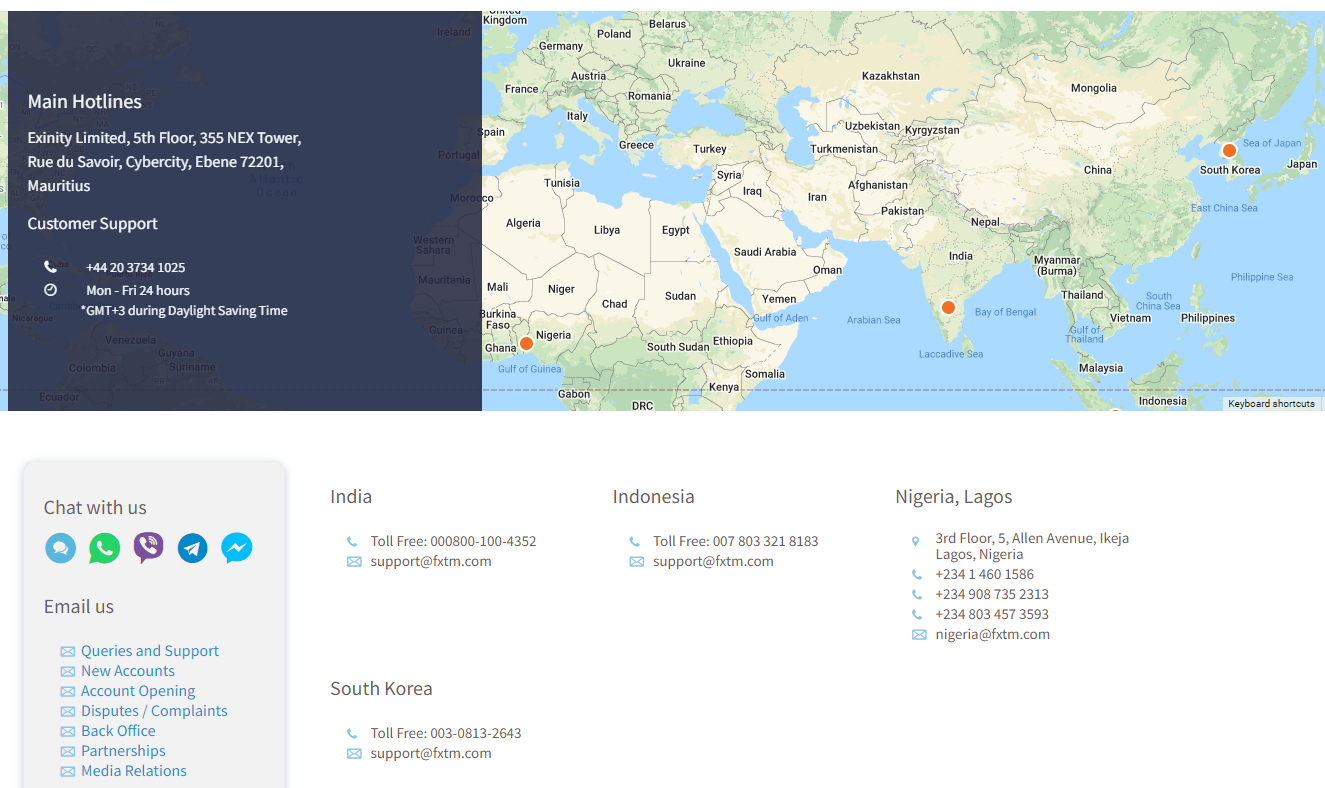This screenshot has height=788, width=1325.
Task: Click phone icon in Main Hotlines panel
Action: point(50,267)
